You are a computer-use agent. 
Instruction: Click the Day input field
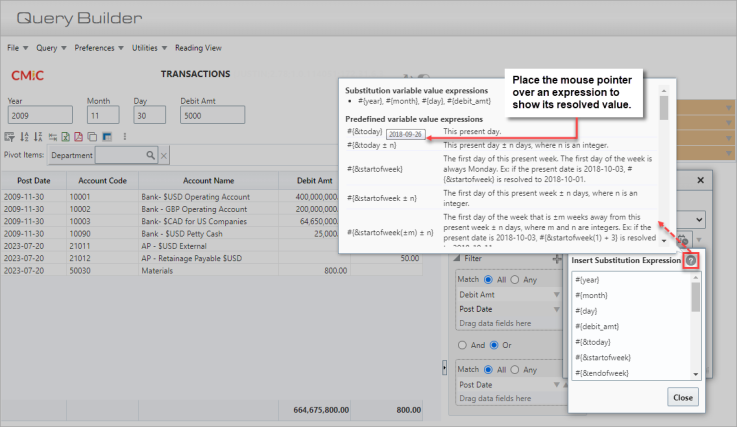tap(149, 115)
